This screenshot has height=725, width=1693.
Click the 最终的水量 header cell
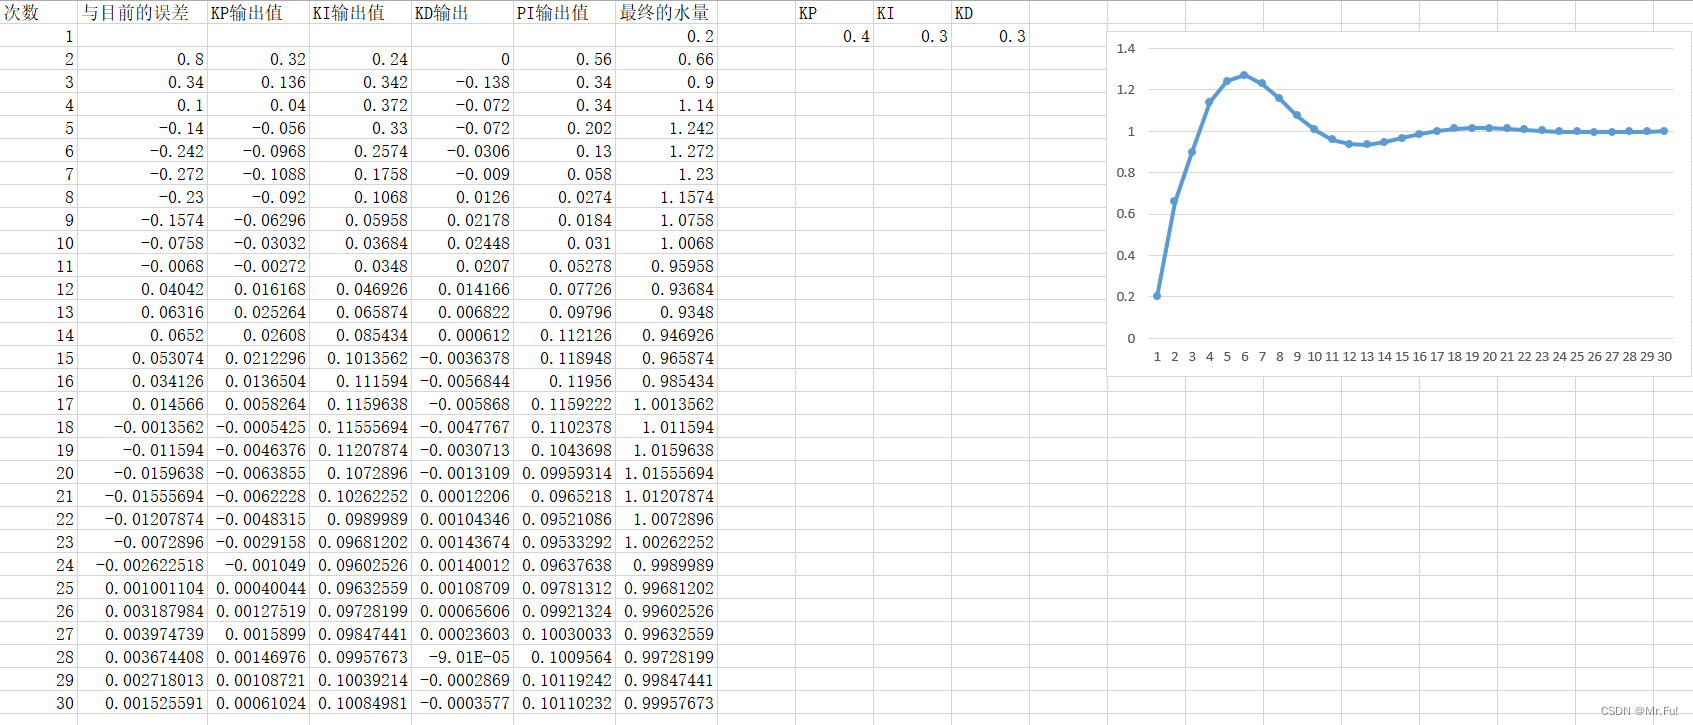pyautogui.click(x=666, y=12)
